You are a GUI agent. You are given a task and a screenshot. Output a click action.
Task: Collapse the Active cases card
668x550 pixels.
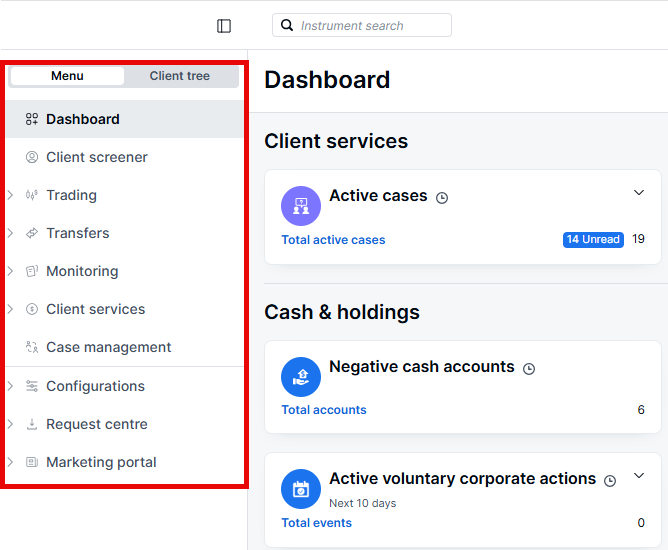coord(639,193)
